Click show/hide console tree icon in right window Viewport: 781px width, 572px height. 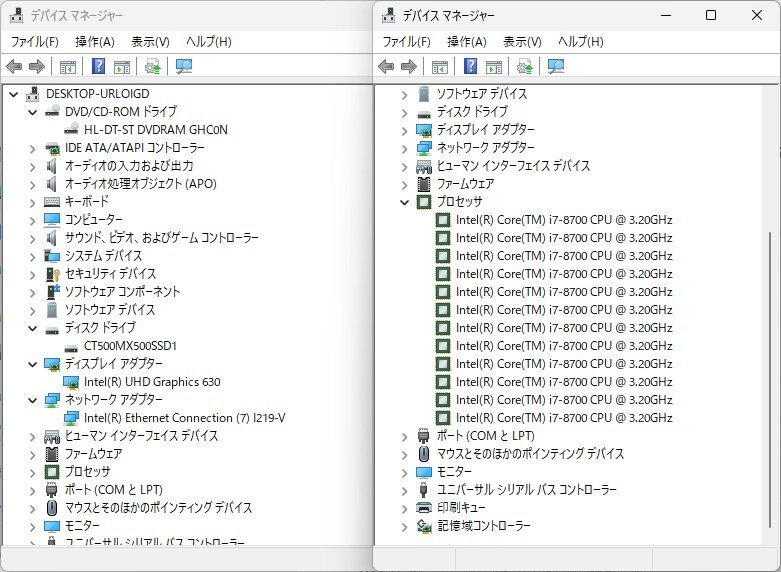440,66
